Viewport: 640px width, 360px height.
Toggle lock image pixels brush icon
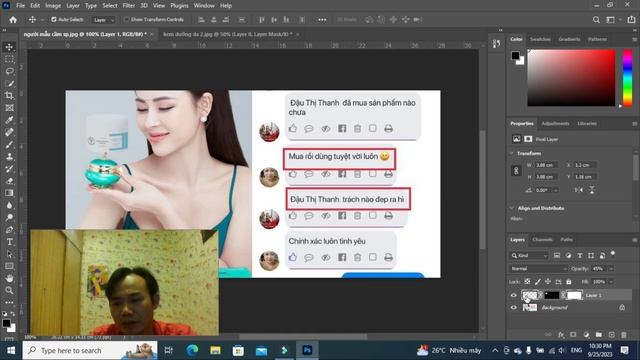[538, 282]
